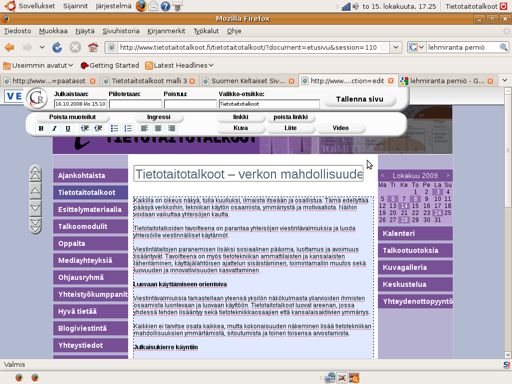Move page down one step arrow

35,209
